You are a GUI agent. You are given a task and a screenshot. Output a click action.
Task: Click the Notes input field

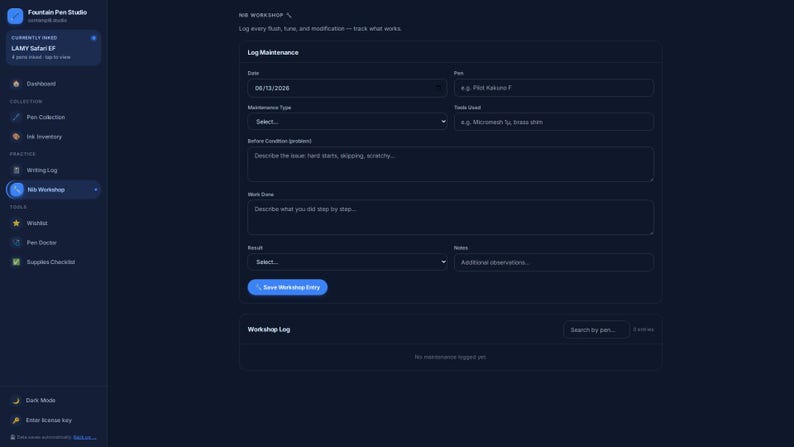(x=553, y=262)
